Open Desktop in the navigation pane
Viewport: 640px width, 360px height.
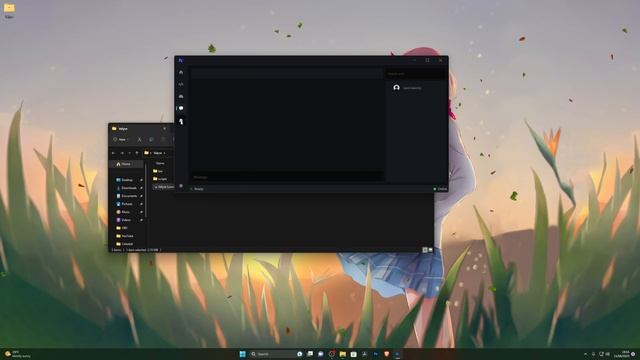pyautogui.click(x=127, y=180)
